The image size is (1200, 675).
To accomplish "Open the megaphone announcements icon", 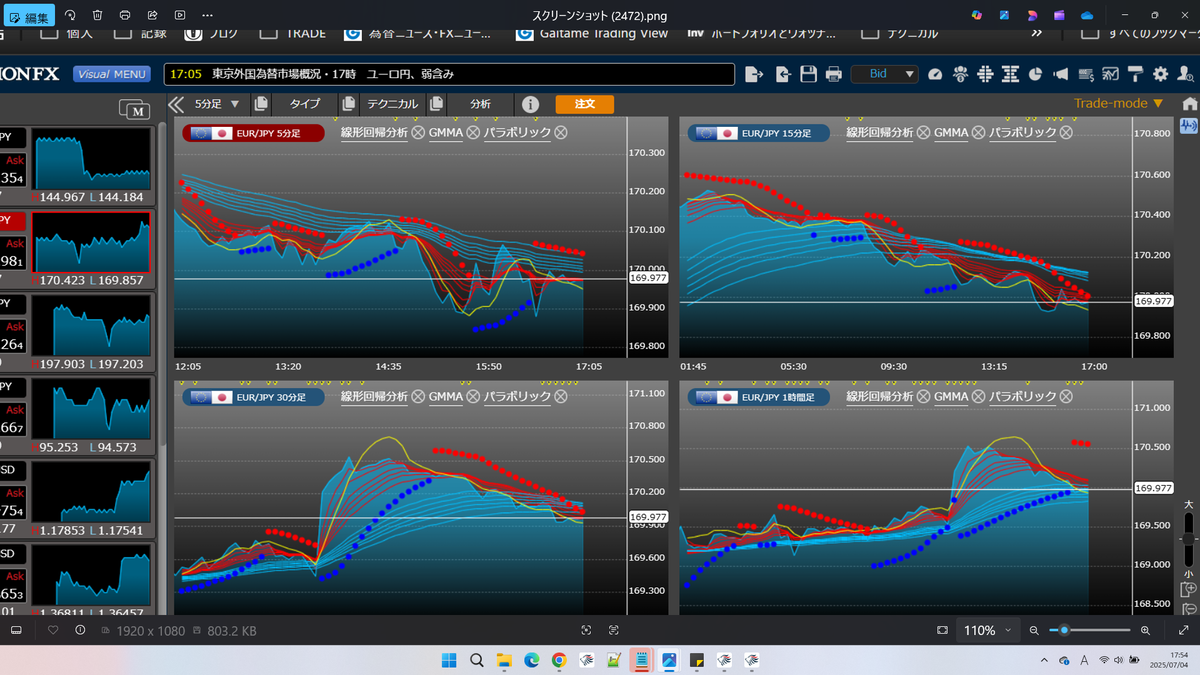I will click(1061, 74).
